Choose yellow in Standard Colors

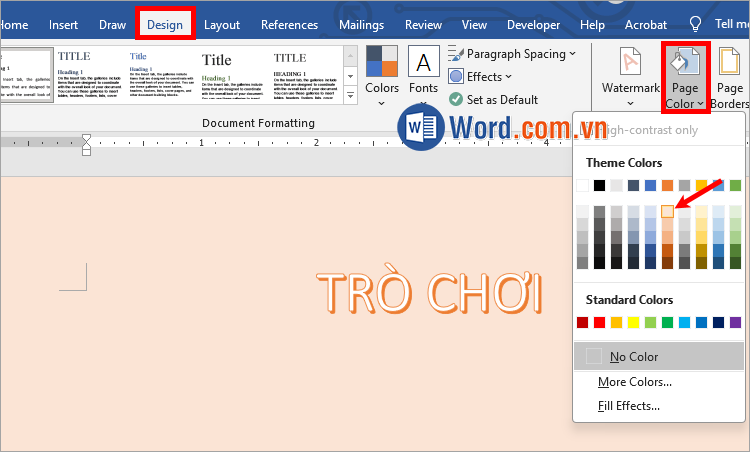[x=633, y=322]
